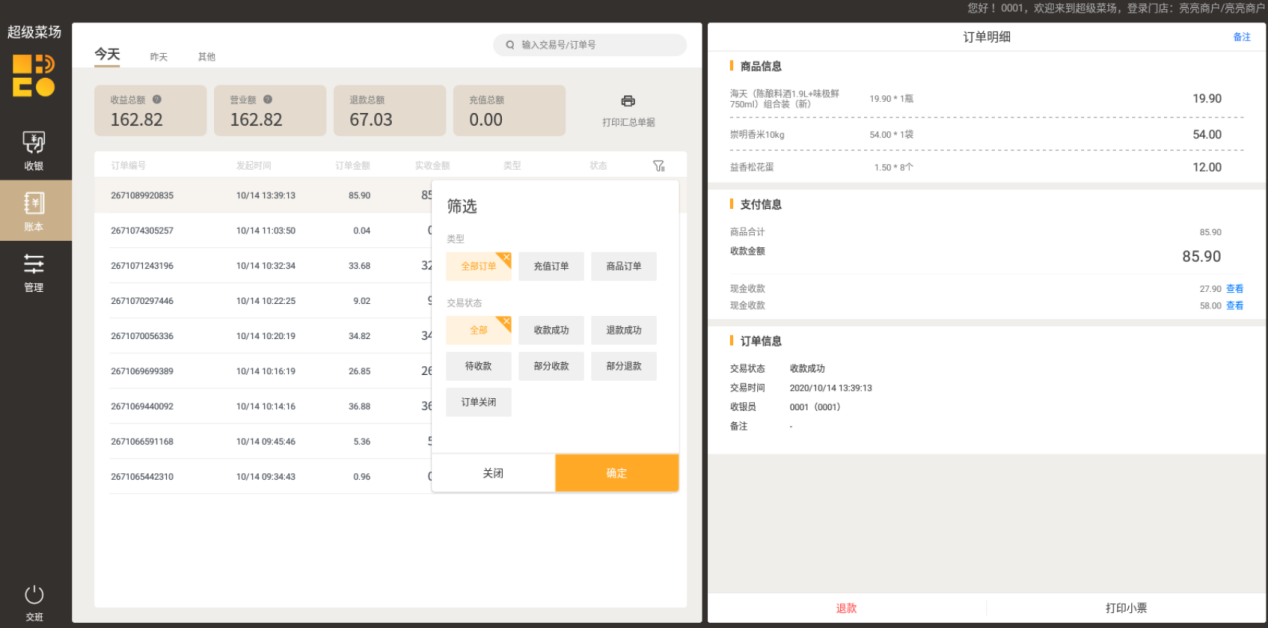Viewport: 1268px width, 628px height.
Task: Switch to the 今天 tab
Action: [107, 55]
